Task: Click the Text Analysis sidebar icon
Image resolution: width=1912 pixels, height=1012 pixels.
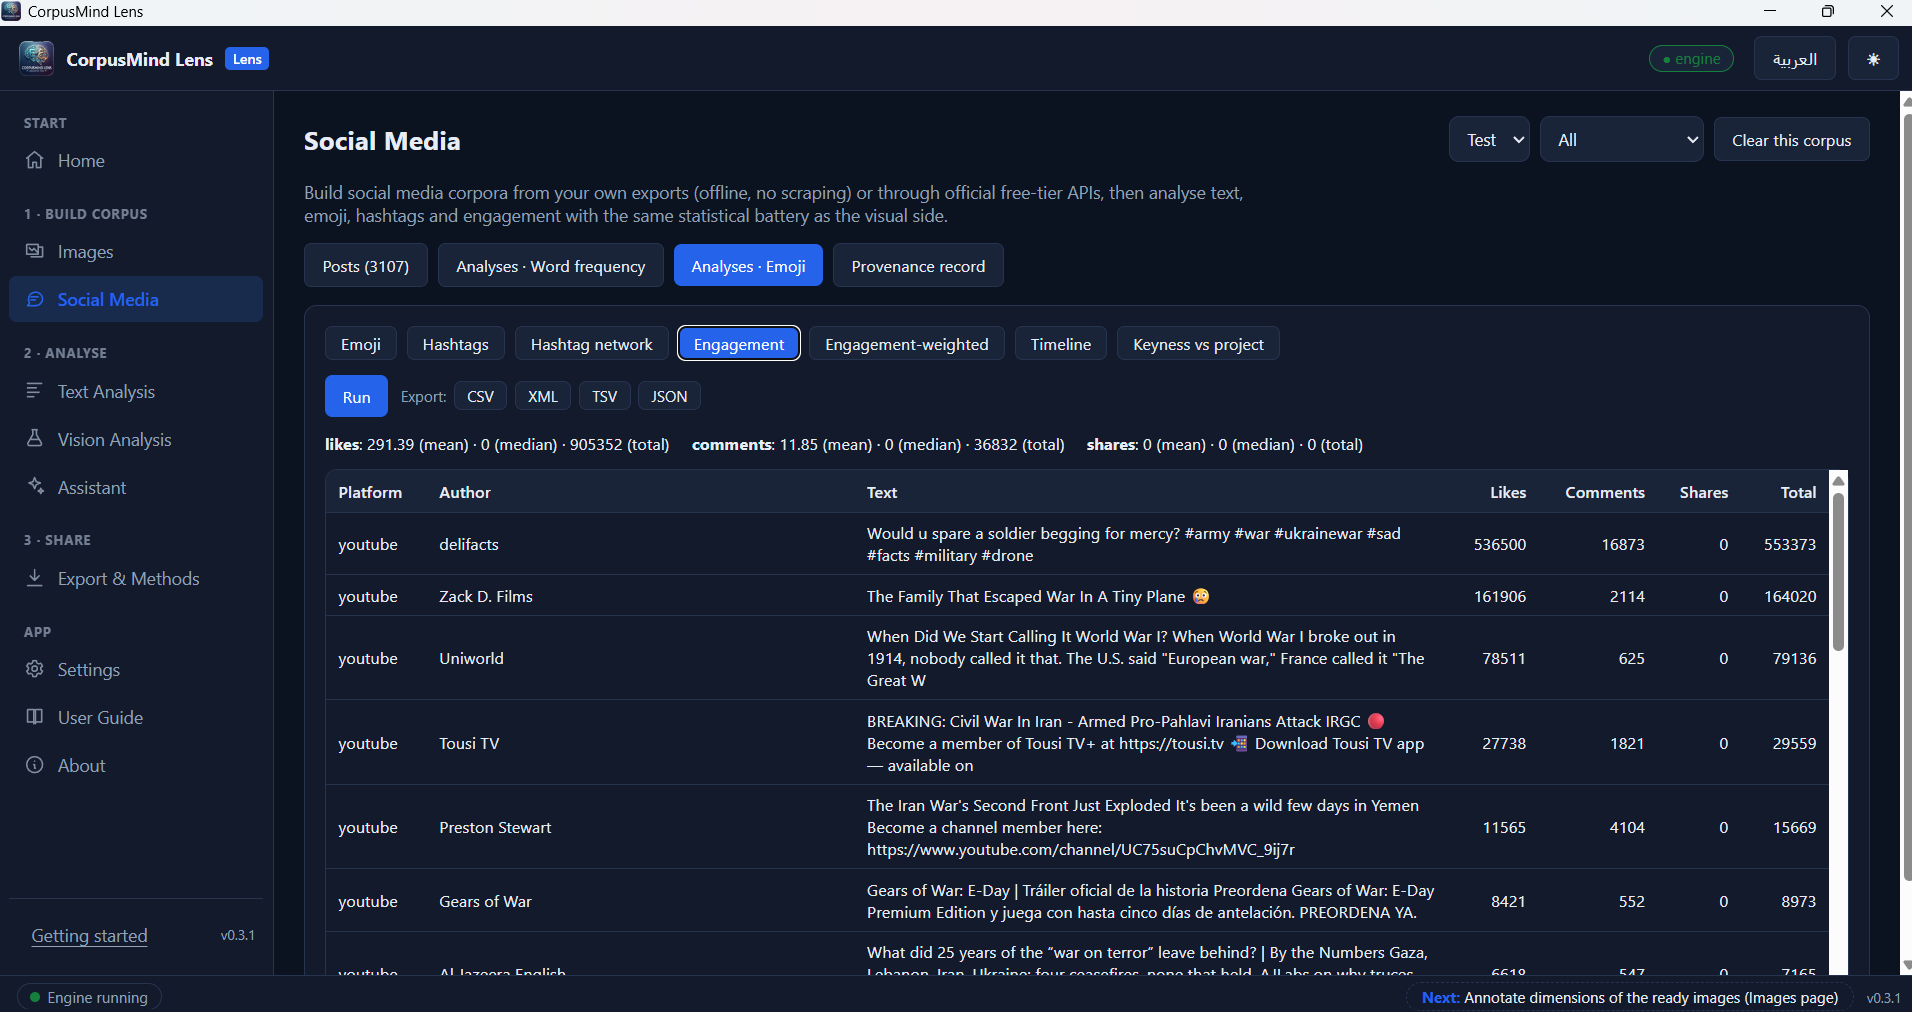Action: click(35, 391)
